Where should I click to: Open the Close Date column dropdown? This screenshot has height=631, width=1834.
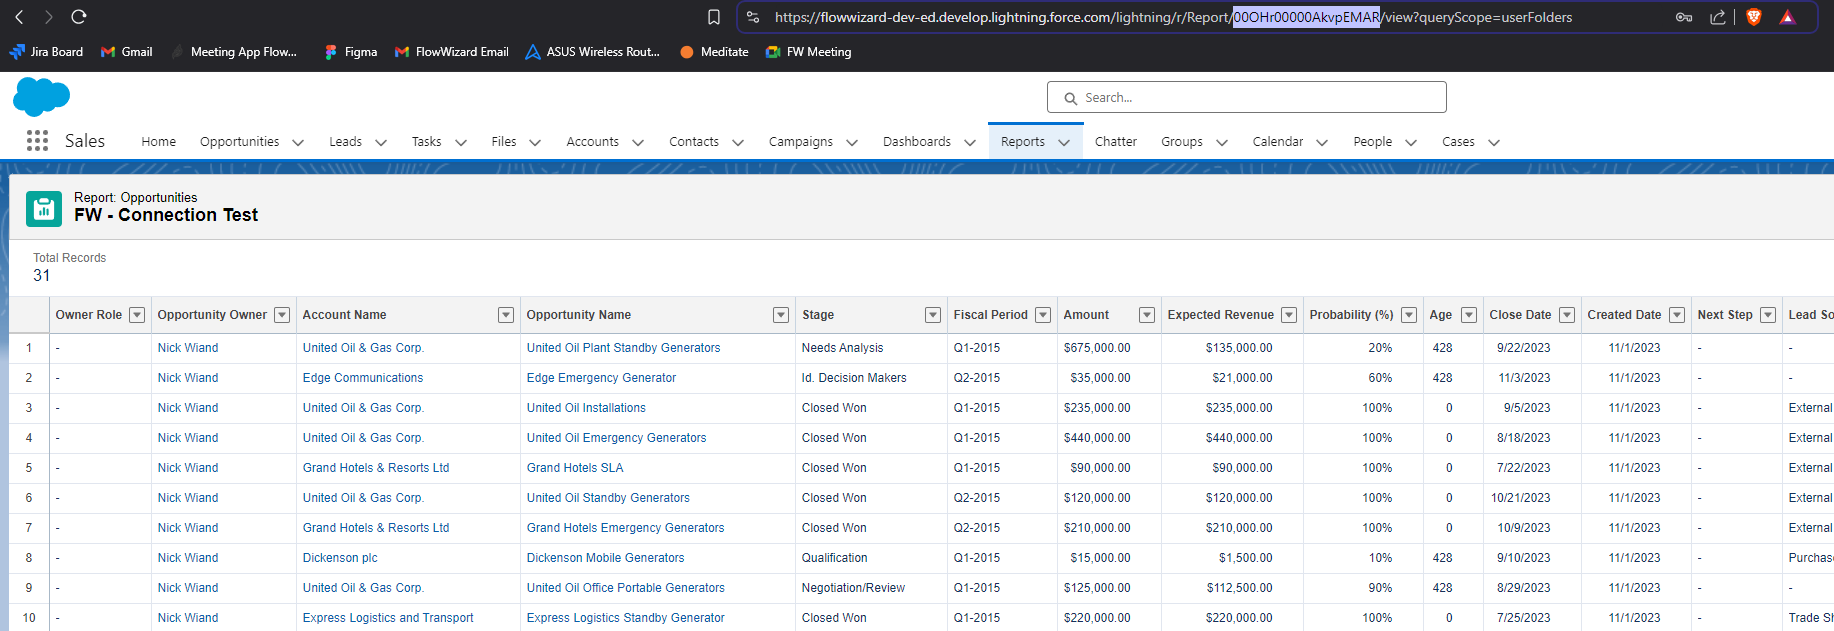pos(1566,315)
